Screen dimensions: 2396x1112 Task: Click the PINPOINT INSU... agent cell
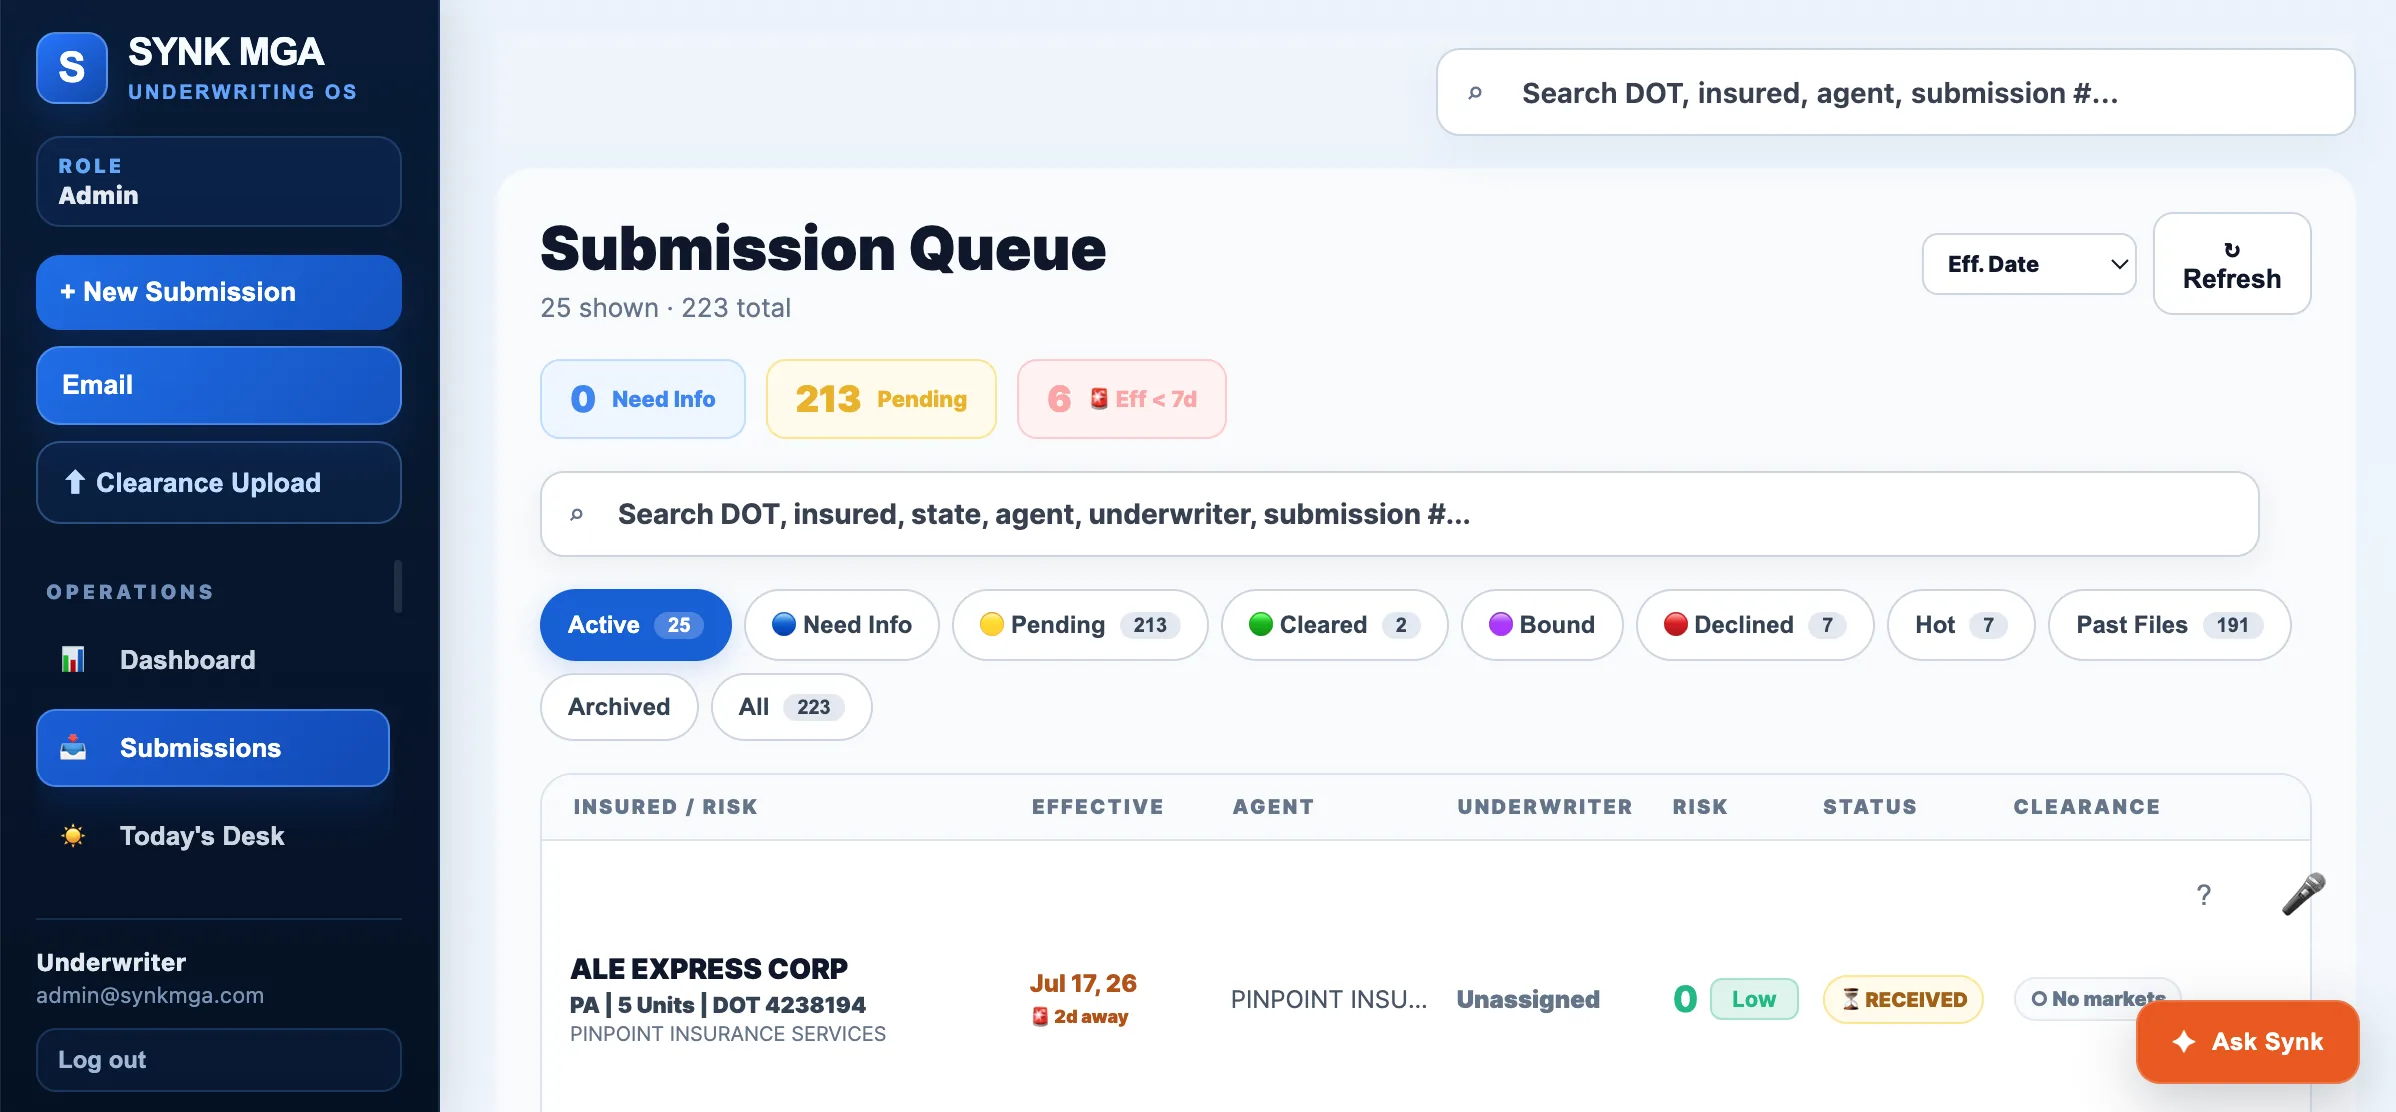[x=1329, y=999]
